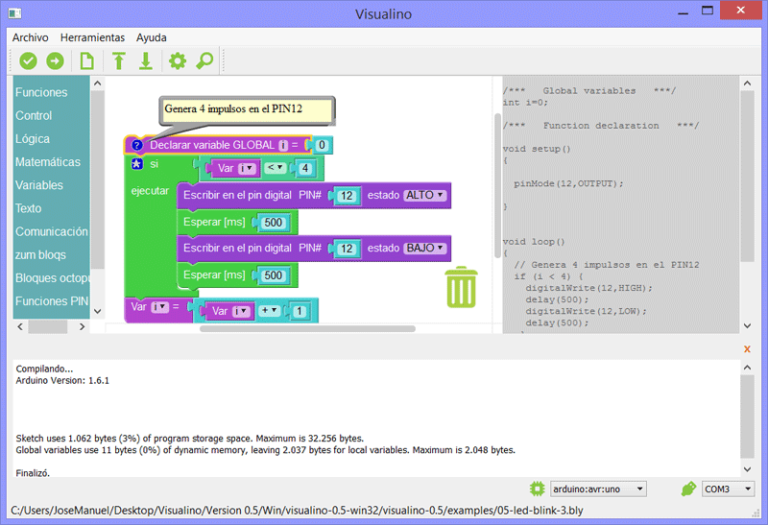The image size is (768, 525).
Task: Create a new file with the page icon
Action: [87, 61]
